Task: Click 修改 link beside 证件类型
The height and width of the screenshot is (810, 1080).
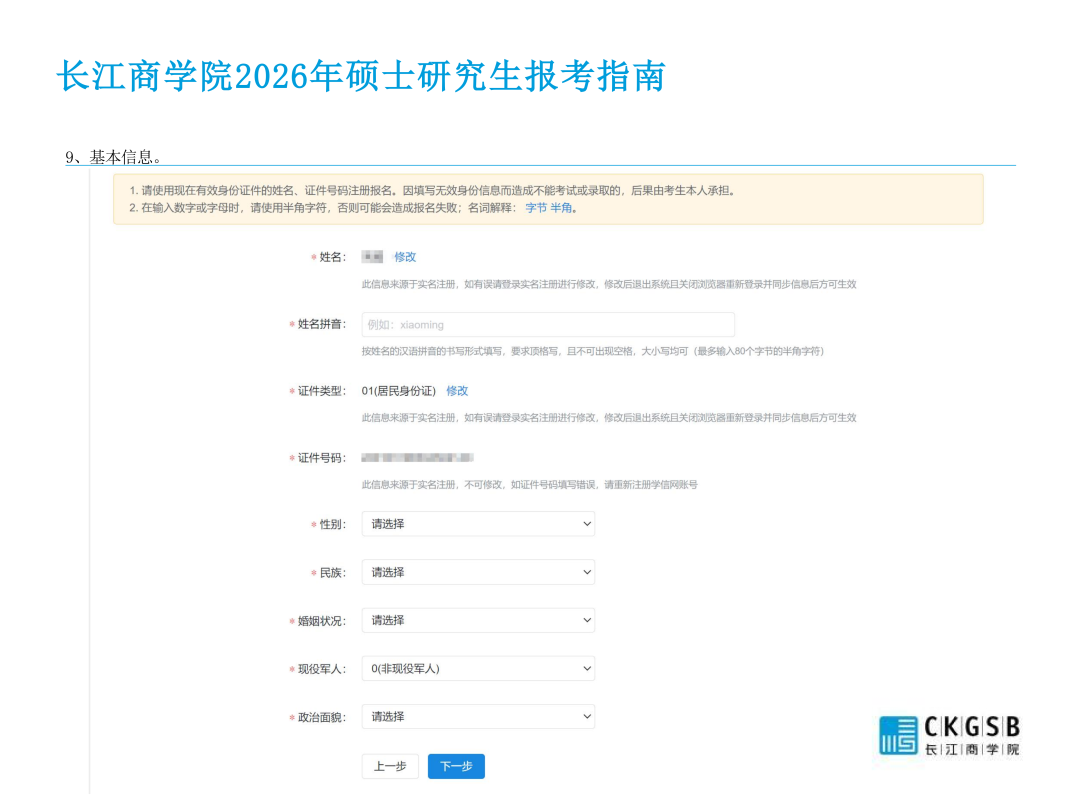Action: (457, 391)
